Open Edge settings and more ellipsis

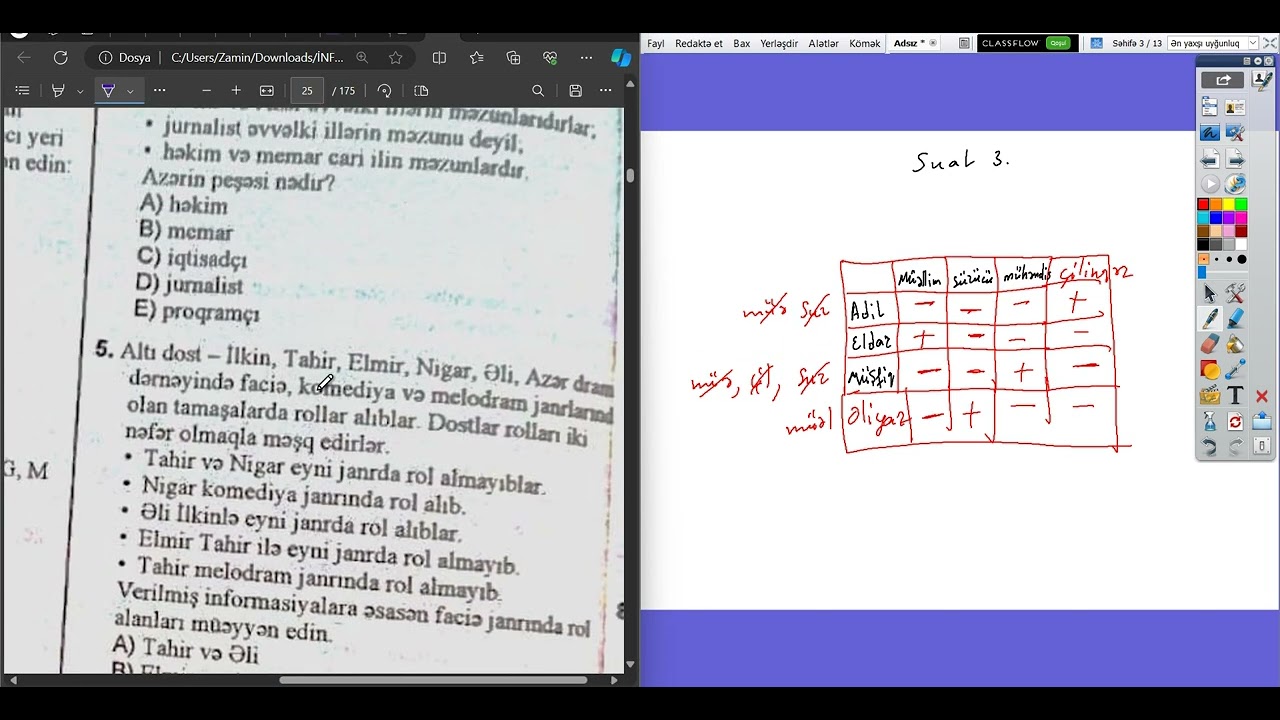(x=586, y=58)
